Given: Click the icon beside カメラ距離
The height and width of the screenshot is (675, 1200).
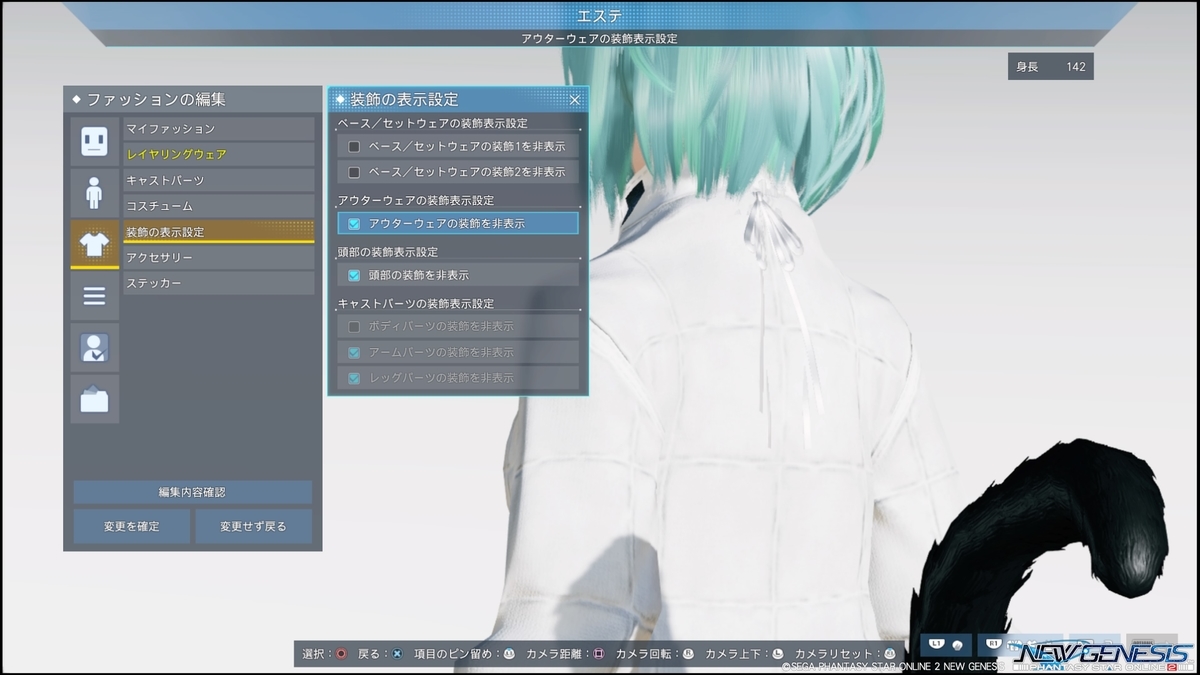Looking at the screenshot, I should pos(599,654).
